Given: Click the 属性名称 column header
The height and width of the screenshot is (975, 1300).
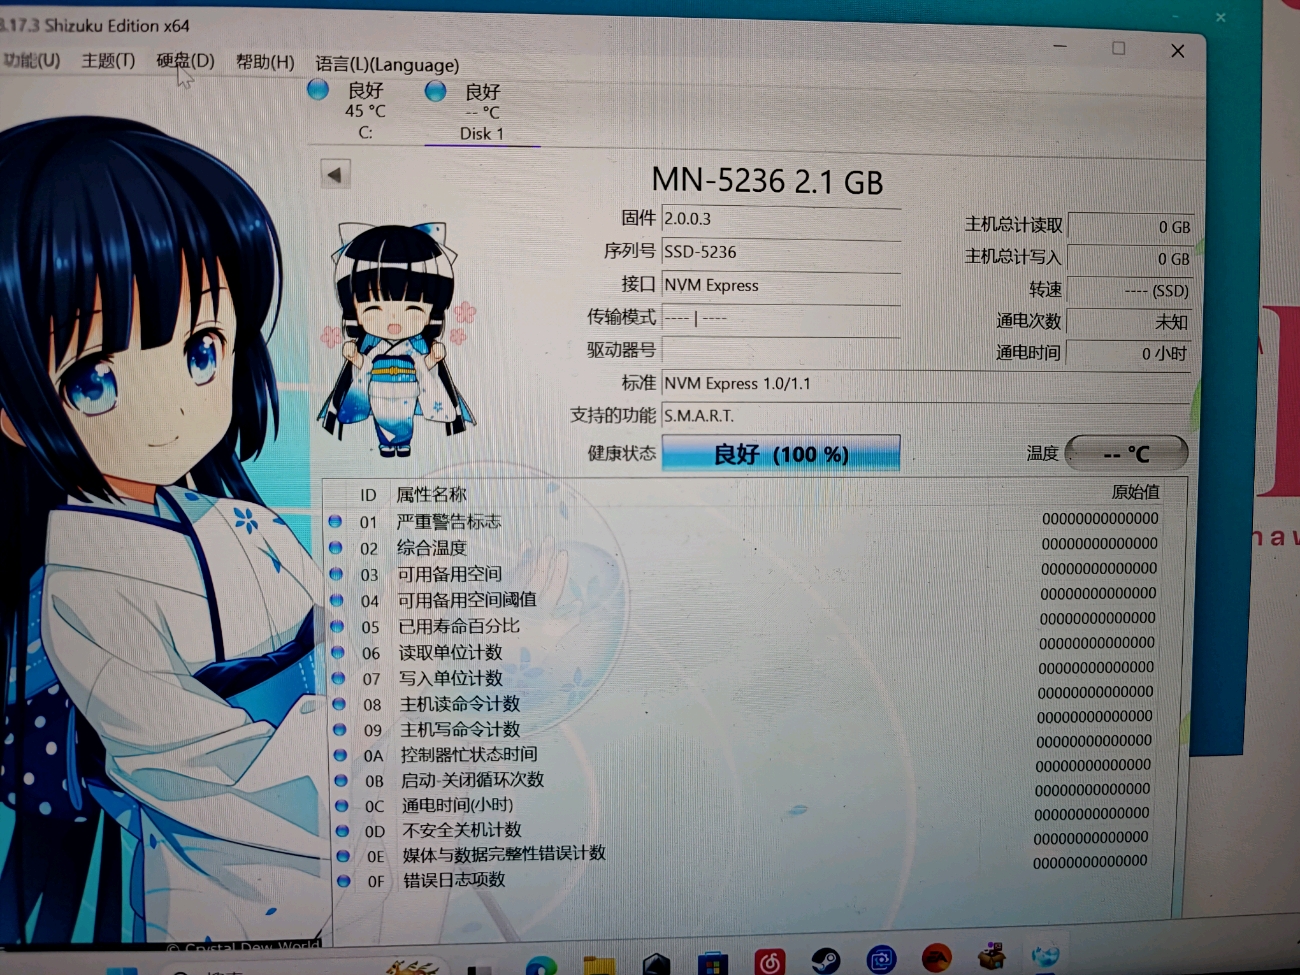Looking at the screenshot, I should tap(431, 494).
